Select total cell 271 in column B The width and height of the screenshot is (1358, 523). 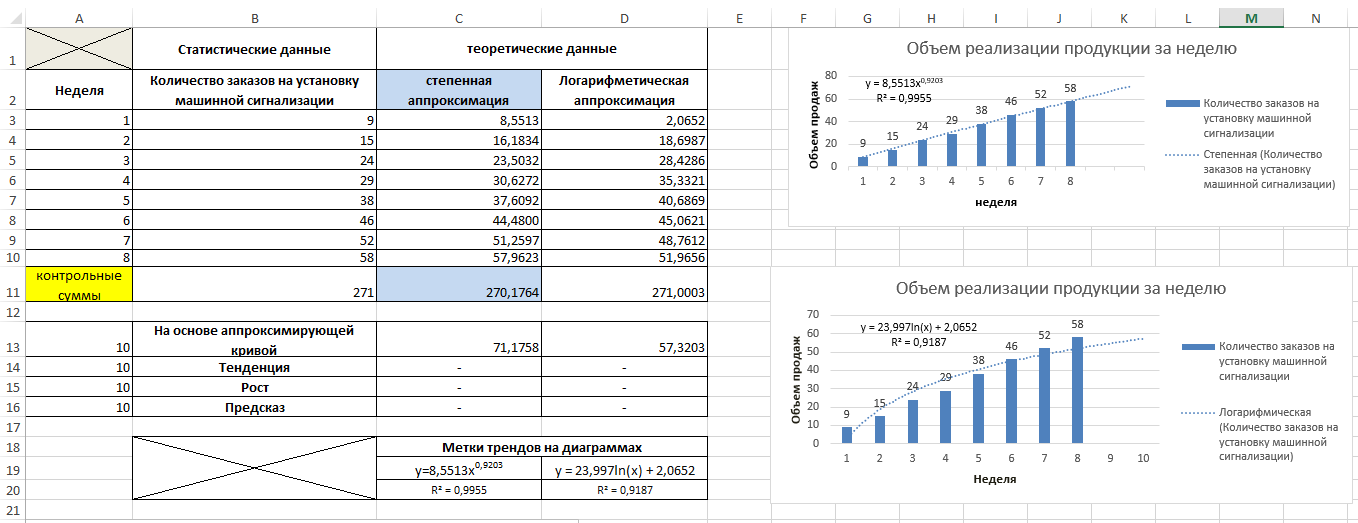[254, 284]
